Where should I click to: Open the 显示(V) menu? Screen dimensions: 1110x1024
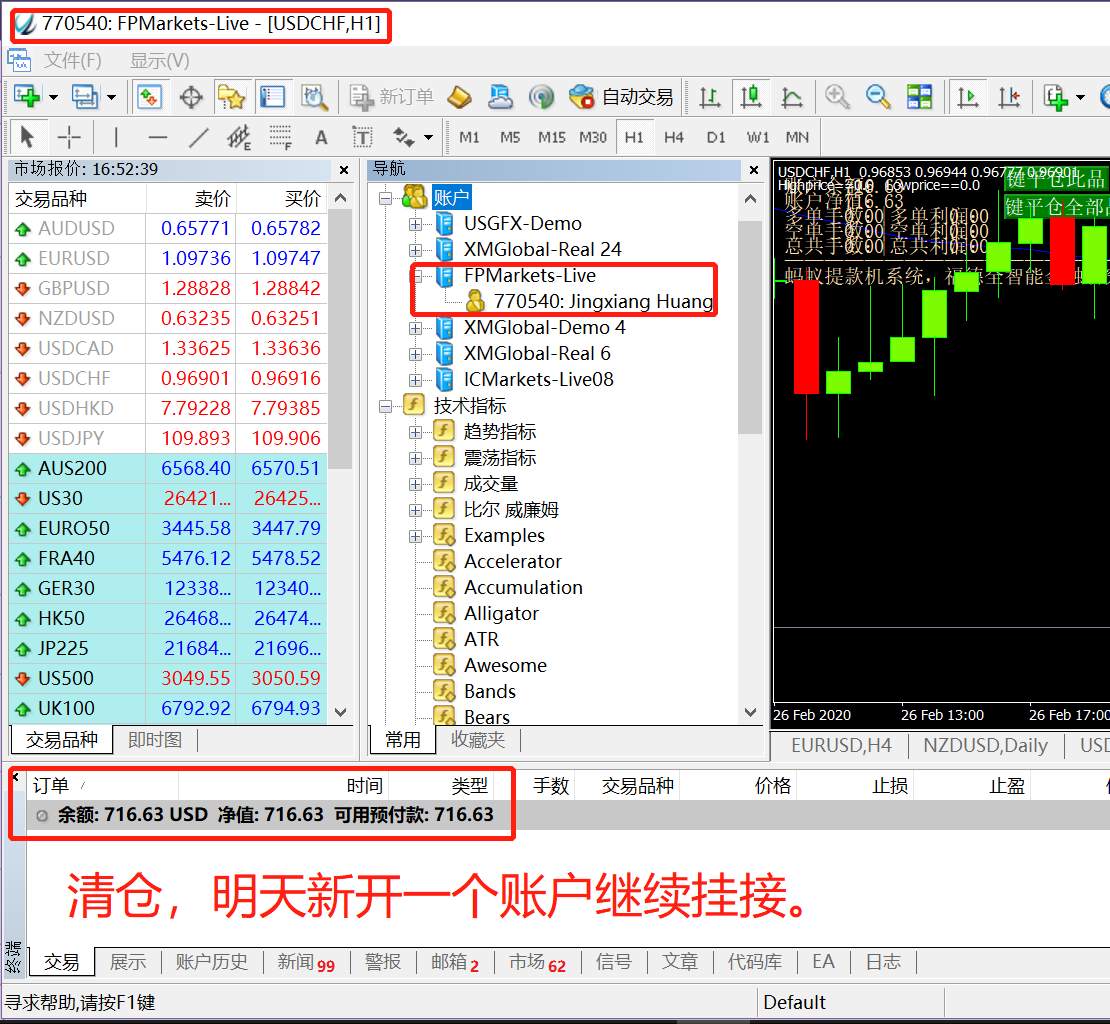tap(159, 61)
